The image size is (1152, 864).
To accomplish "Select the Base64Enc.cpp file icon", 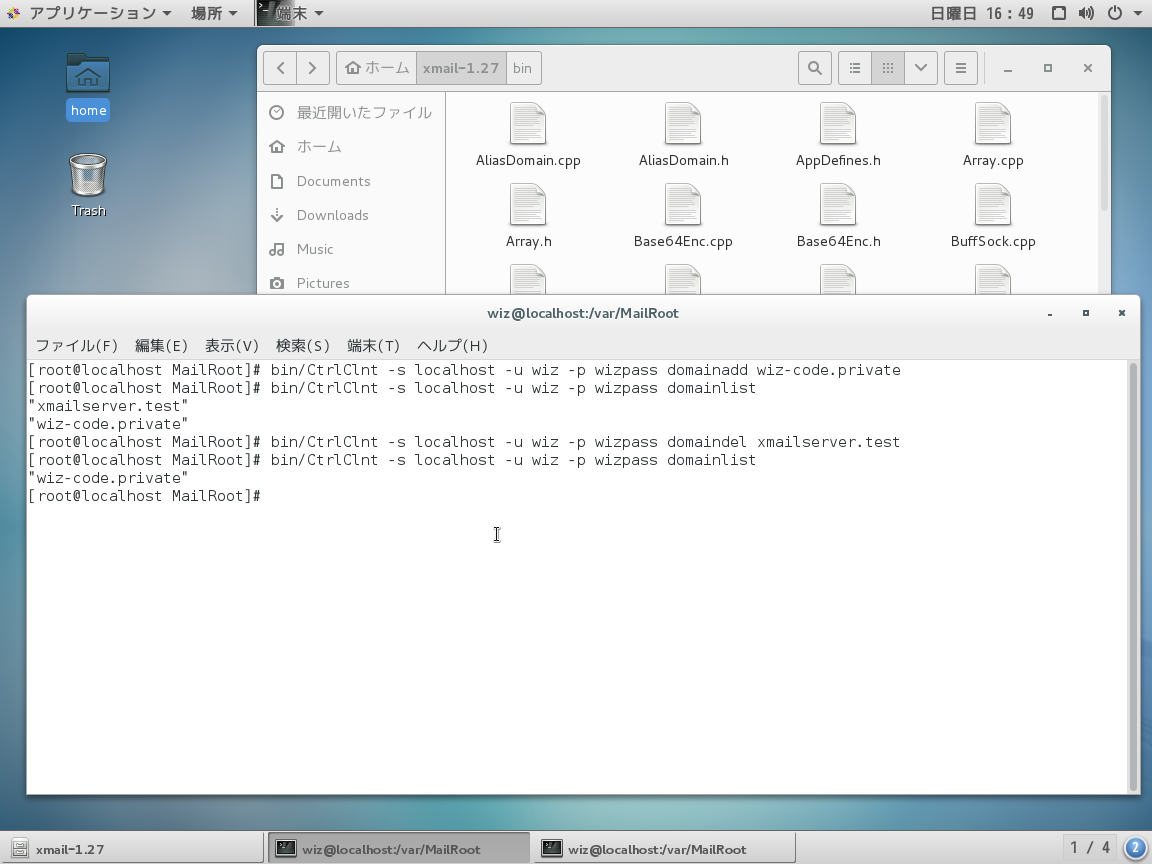I will point(683,204).
